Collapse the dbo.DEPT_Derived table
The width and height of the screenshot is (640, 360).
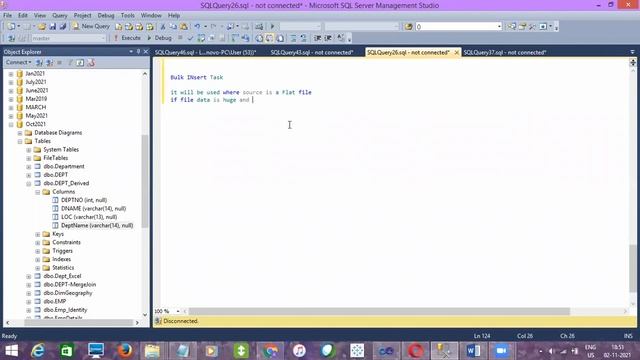(x=29, y=184)
